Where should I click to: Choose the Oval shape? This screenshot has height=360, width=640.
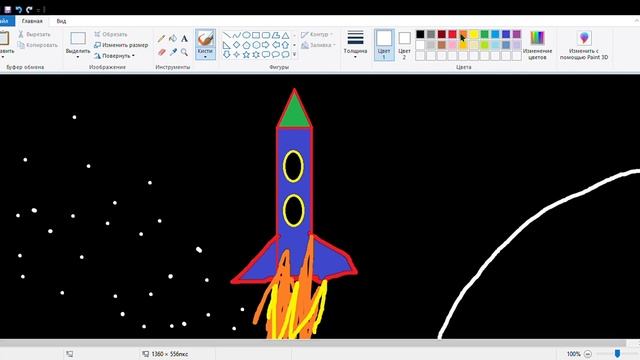point(247,36)
